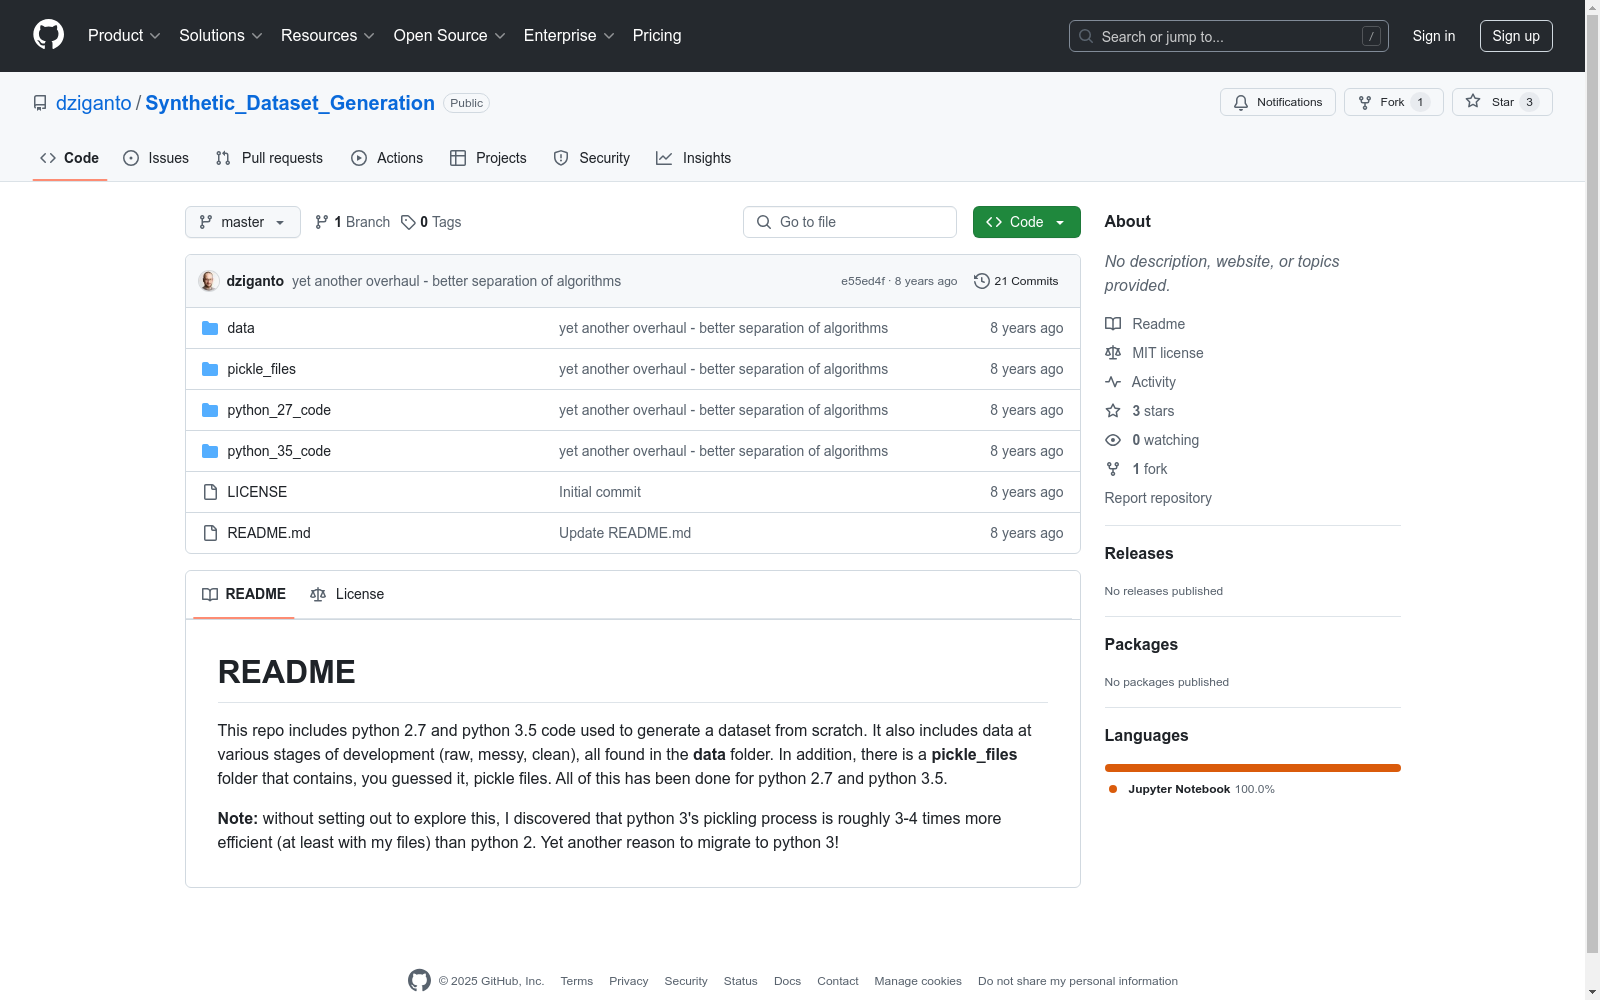Open the pickle_files folder name
The height and width of the screenshot is (1000, 1600).
[262, 369]
